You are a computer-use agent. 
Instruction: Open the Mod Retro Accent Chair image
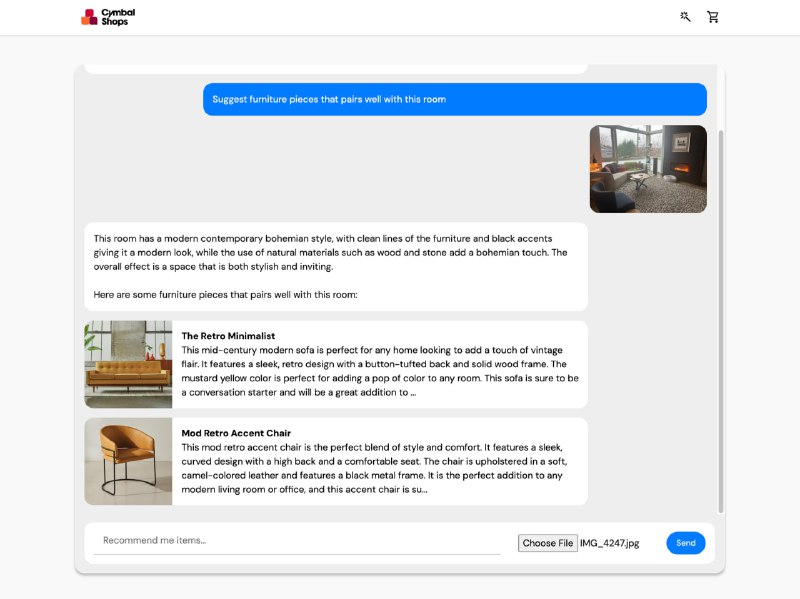coord(128,462)
